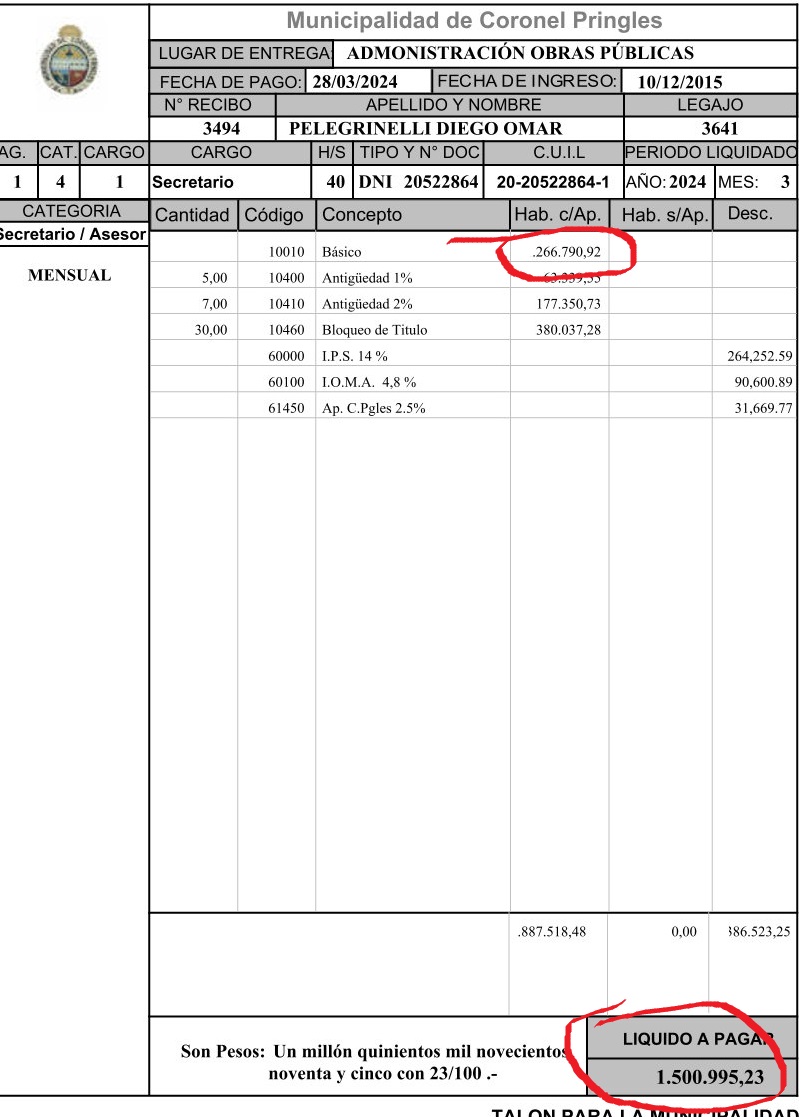Viewport: 801px width, 1117px height.
Task: Click the Código column header
Action: pos(274,215)
